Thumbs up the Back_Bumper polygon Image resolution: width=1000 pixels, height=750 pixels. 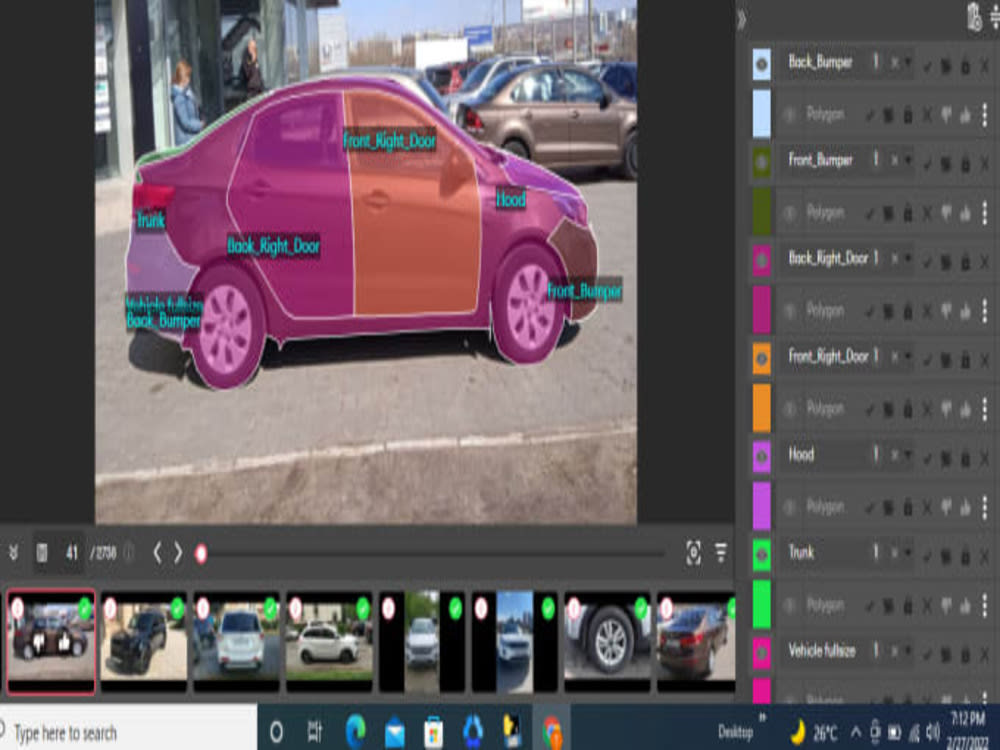966,115
